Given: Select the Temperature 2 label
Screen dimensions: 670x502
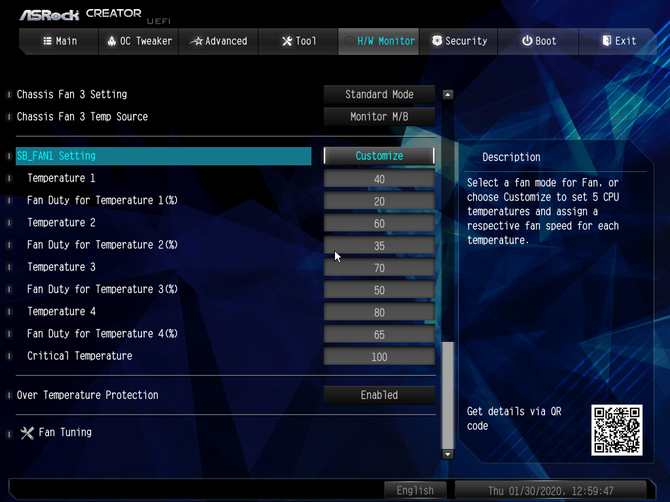Looking at the screenshot, I should [x=61, y=223].
